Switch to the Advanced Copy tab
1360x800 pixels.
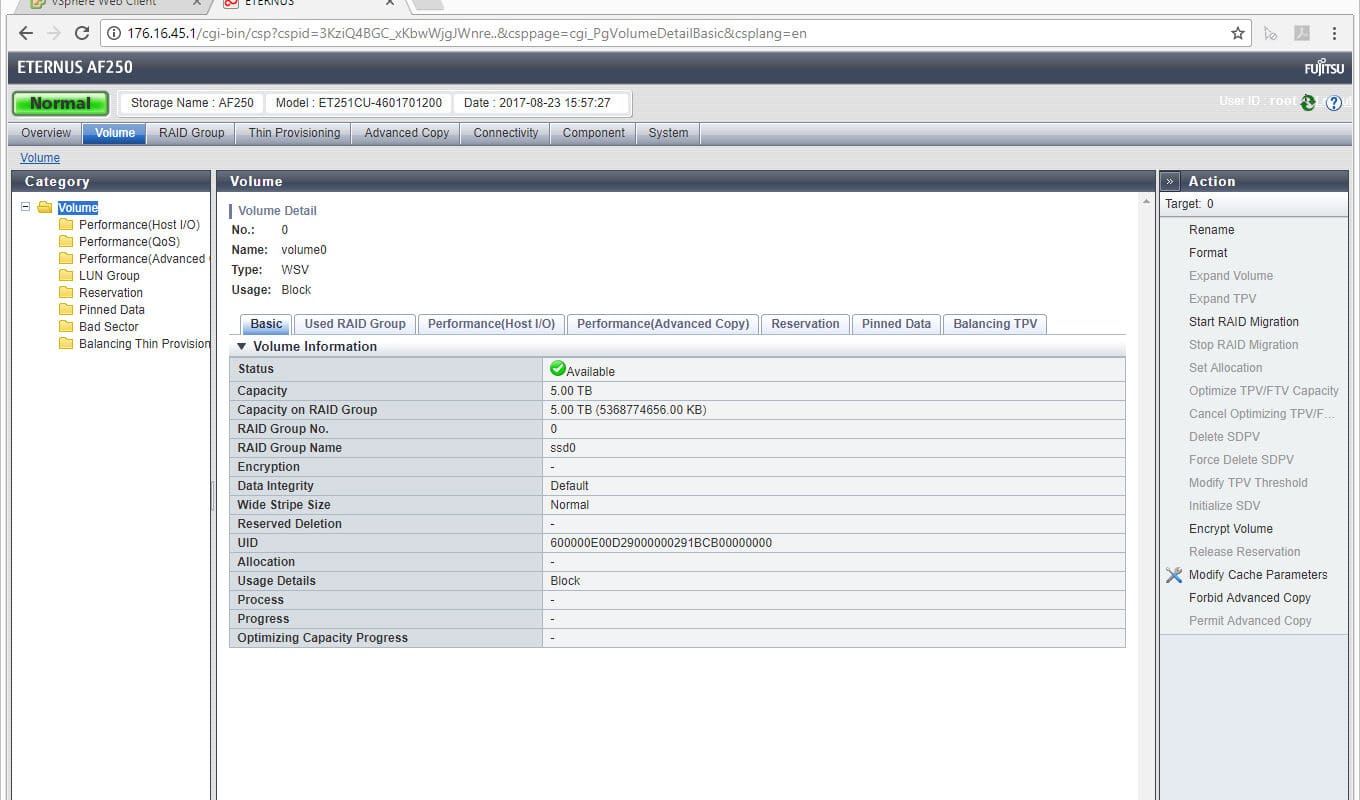tap(407, 133)
